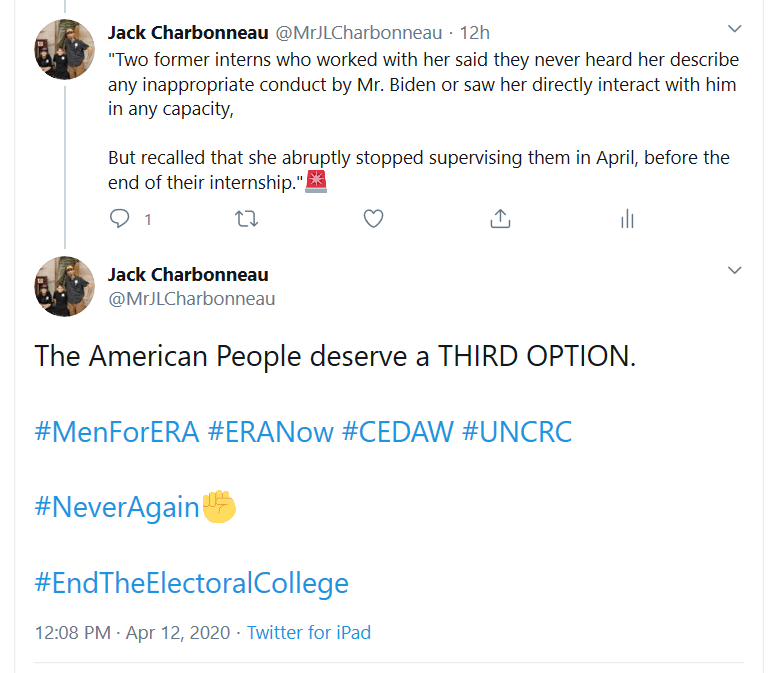Reply to the quoted interns tweet

tap(120, 218)
